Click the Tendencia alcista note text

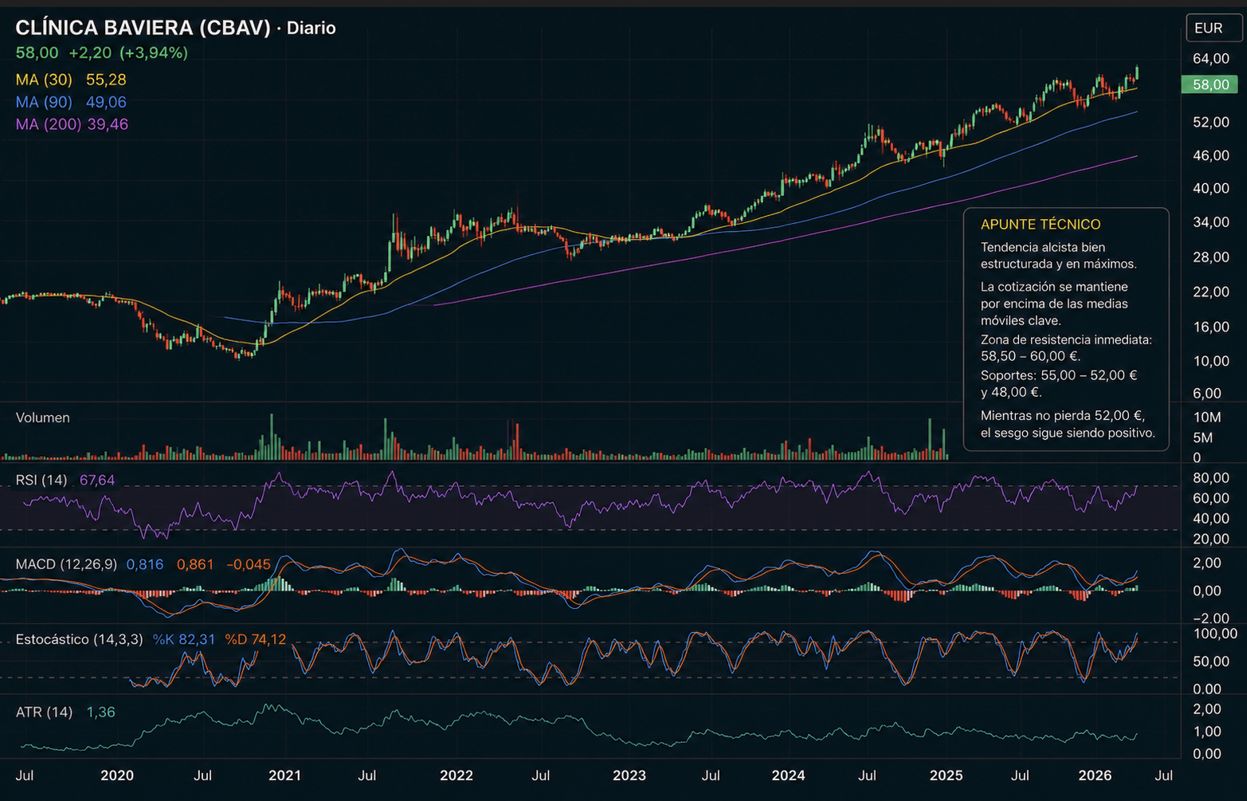point(1059,255)
